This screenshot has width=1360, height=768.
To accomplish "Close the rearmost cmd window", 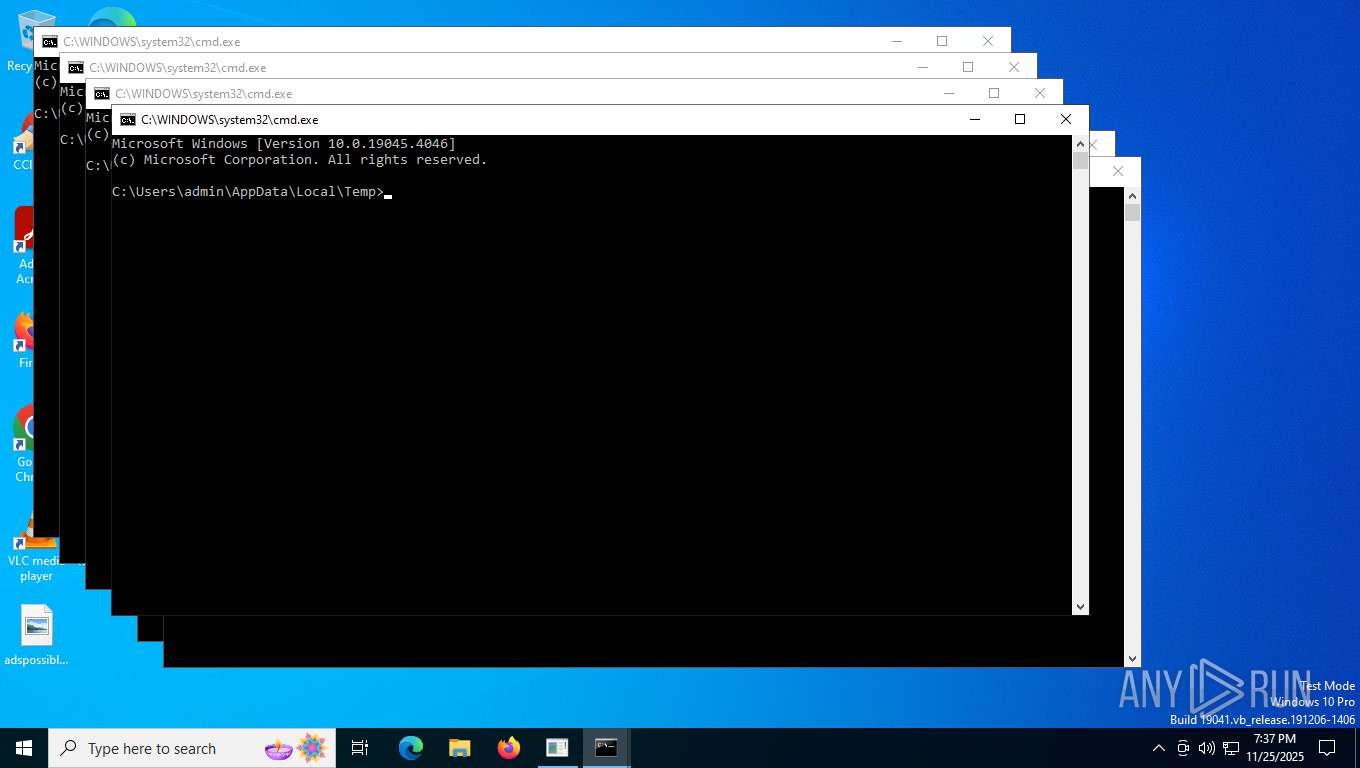I will pos(988,42).
